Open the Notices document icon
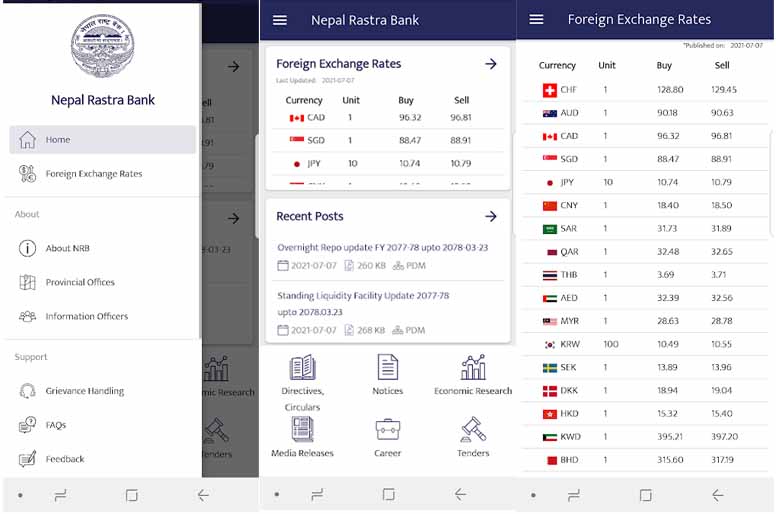This screenshot has width=776, height=514. pos(388,367)
